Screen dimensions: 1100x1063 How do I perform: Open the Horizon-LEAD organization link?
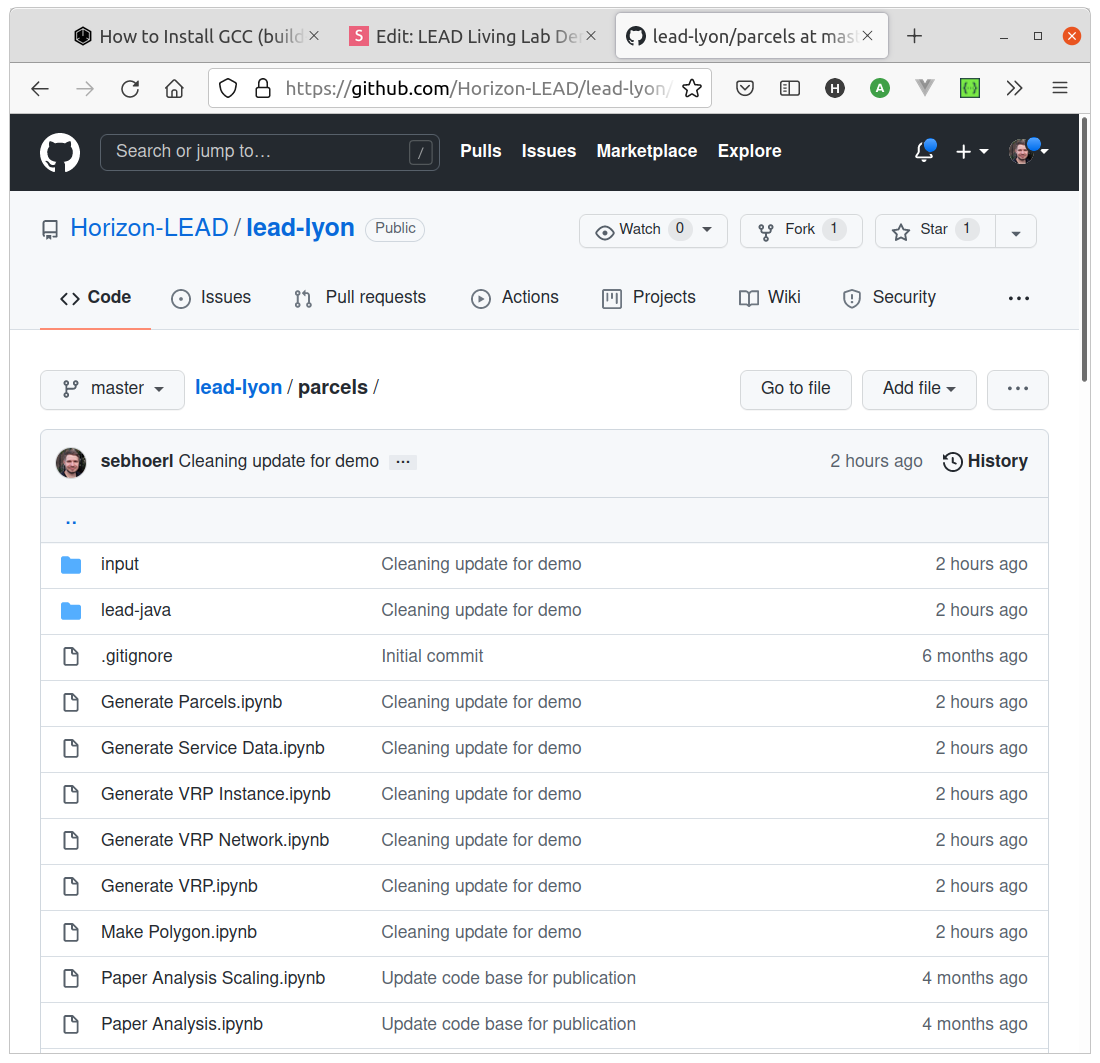point(149,228)
